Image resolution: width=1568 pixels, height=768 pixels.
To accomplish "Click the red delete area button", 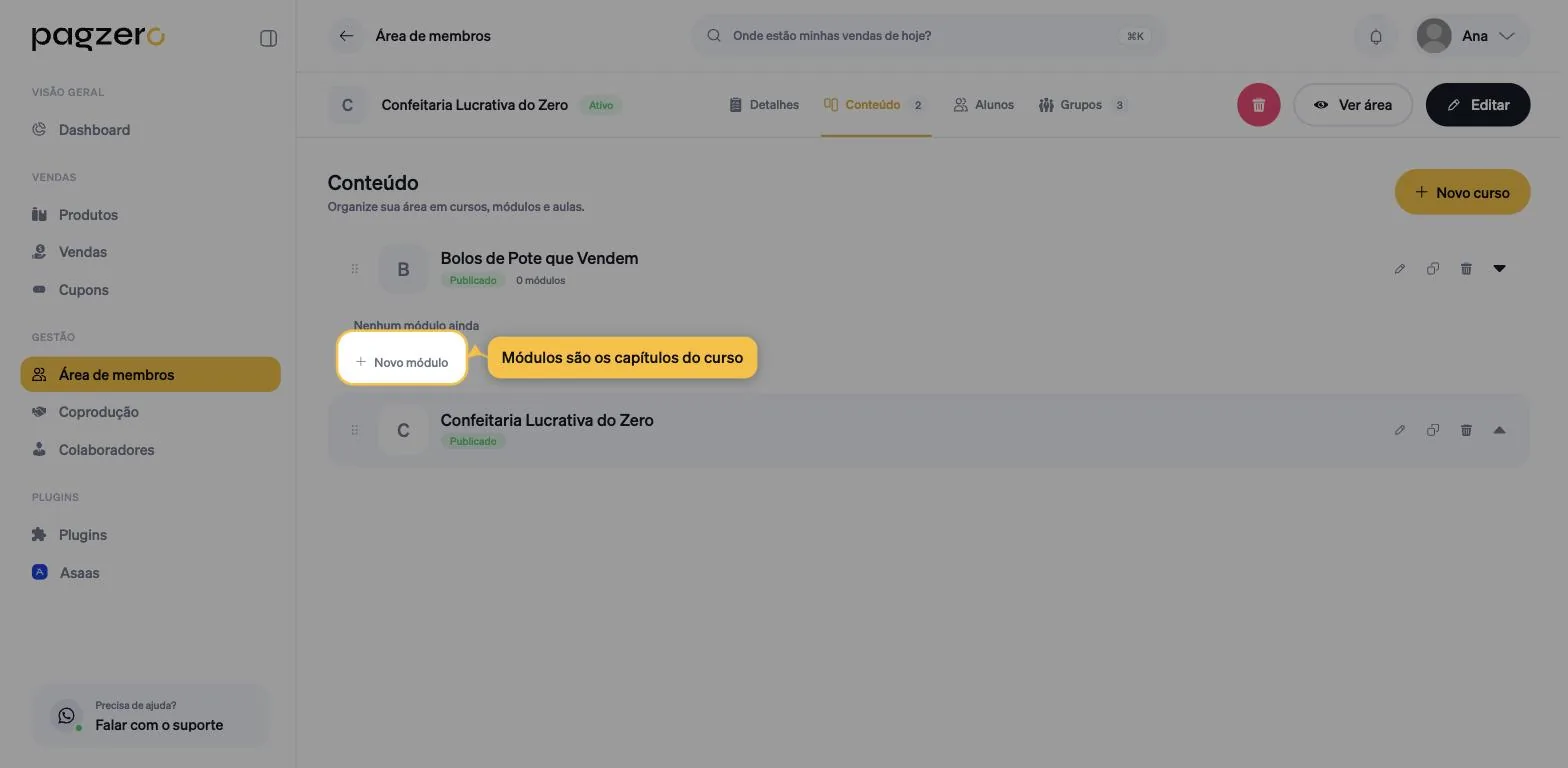I will (x=1258, y=105).
